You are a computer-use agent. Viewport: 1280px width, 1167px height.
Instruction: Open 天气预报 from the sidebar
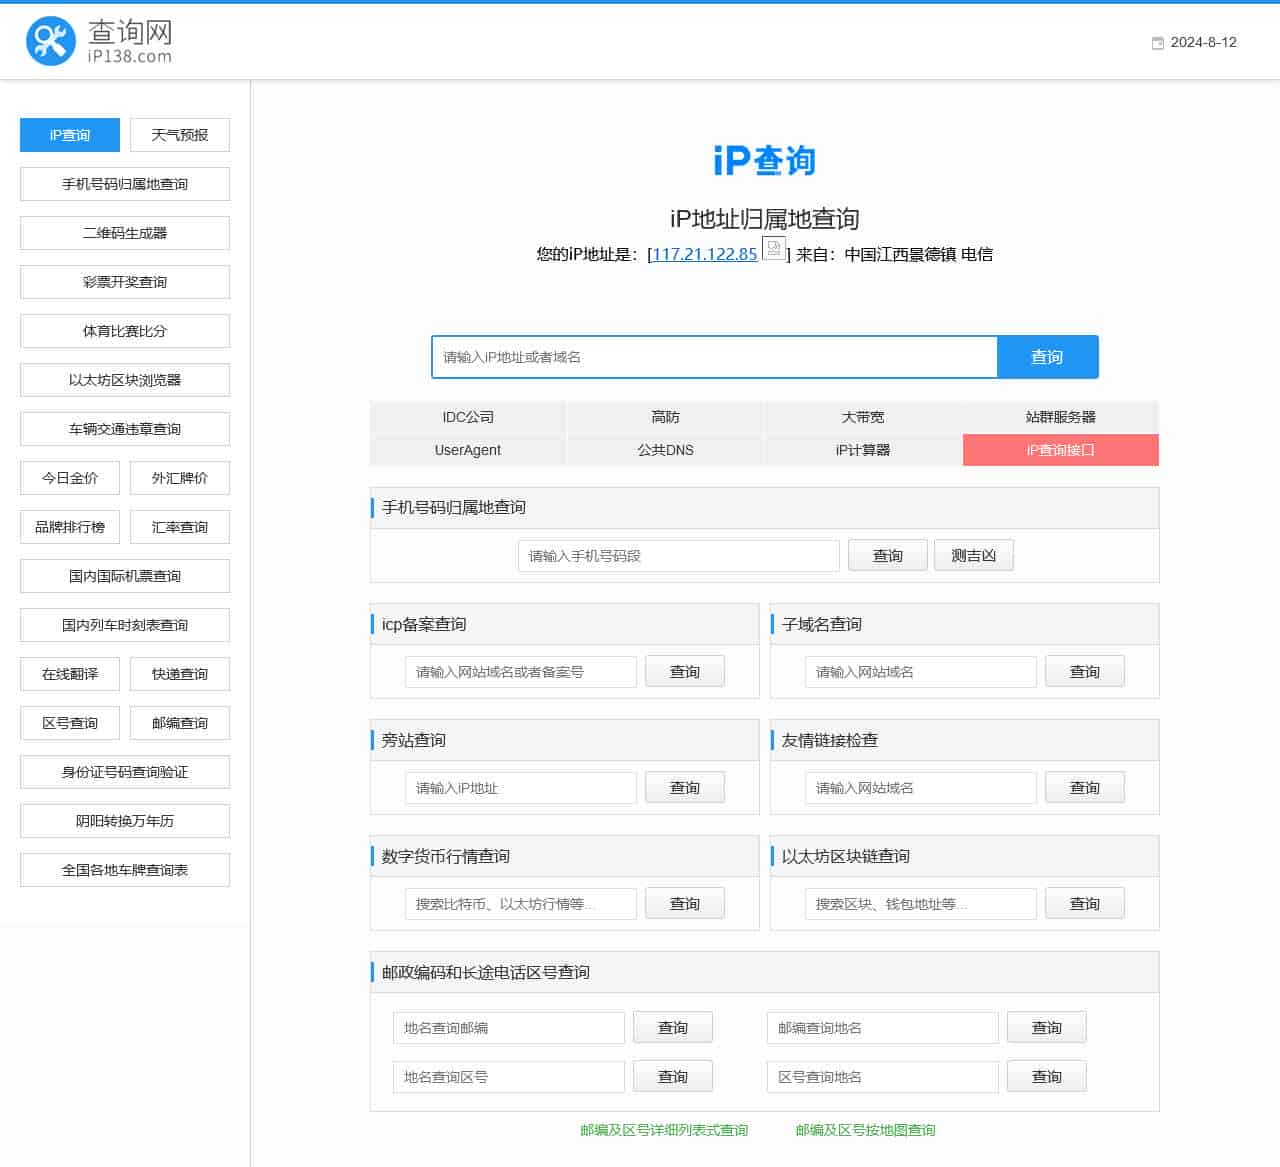click(180, 135)
